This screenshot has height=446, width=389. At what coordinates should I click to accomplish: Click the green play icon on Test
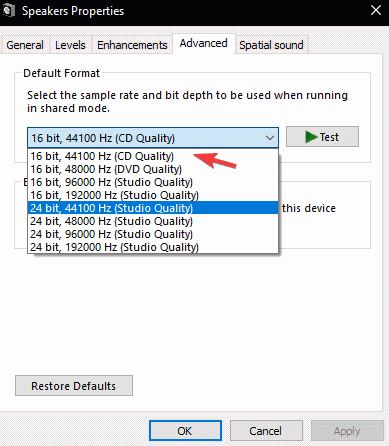311,137
